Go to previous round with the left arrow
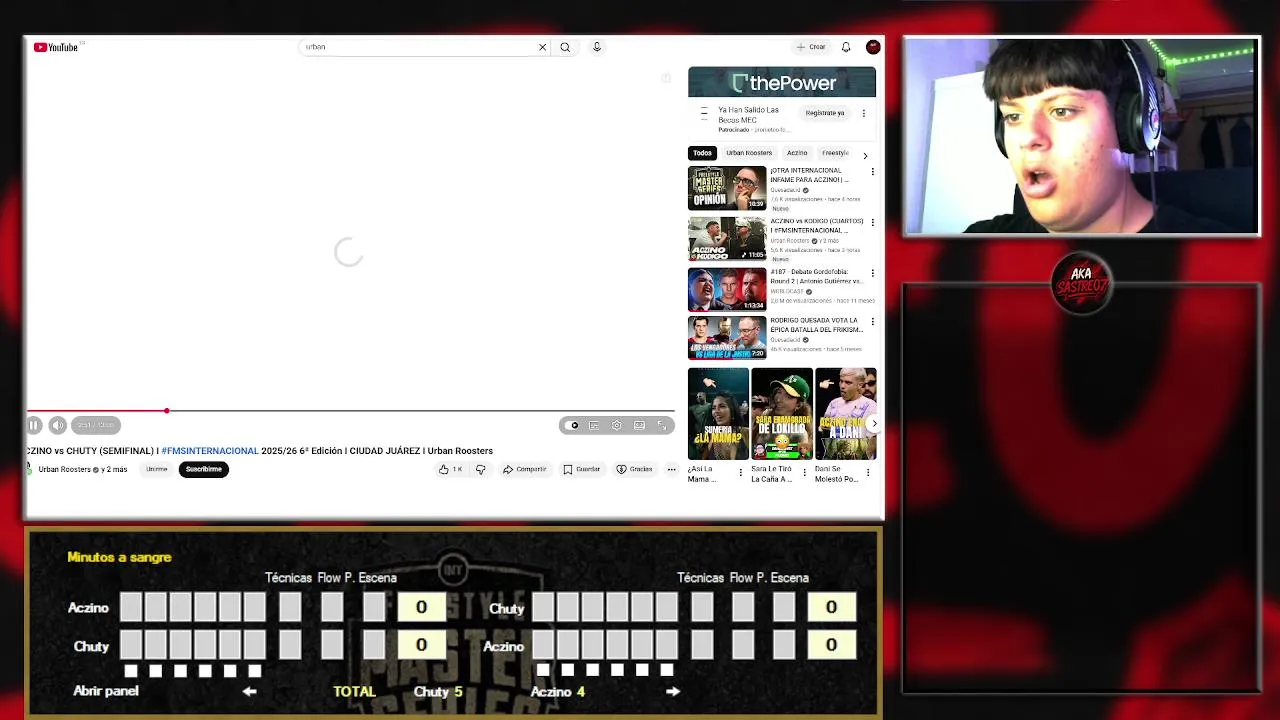The height and width of the screenshot is (720, 1280). (250, 691)
